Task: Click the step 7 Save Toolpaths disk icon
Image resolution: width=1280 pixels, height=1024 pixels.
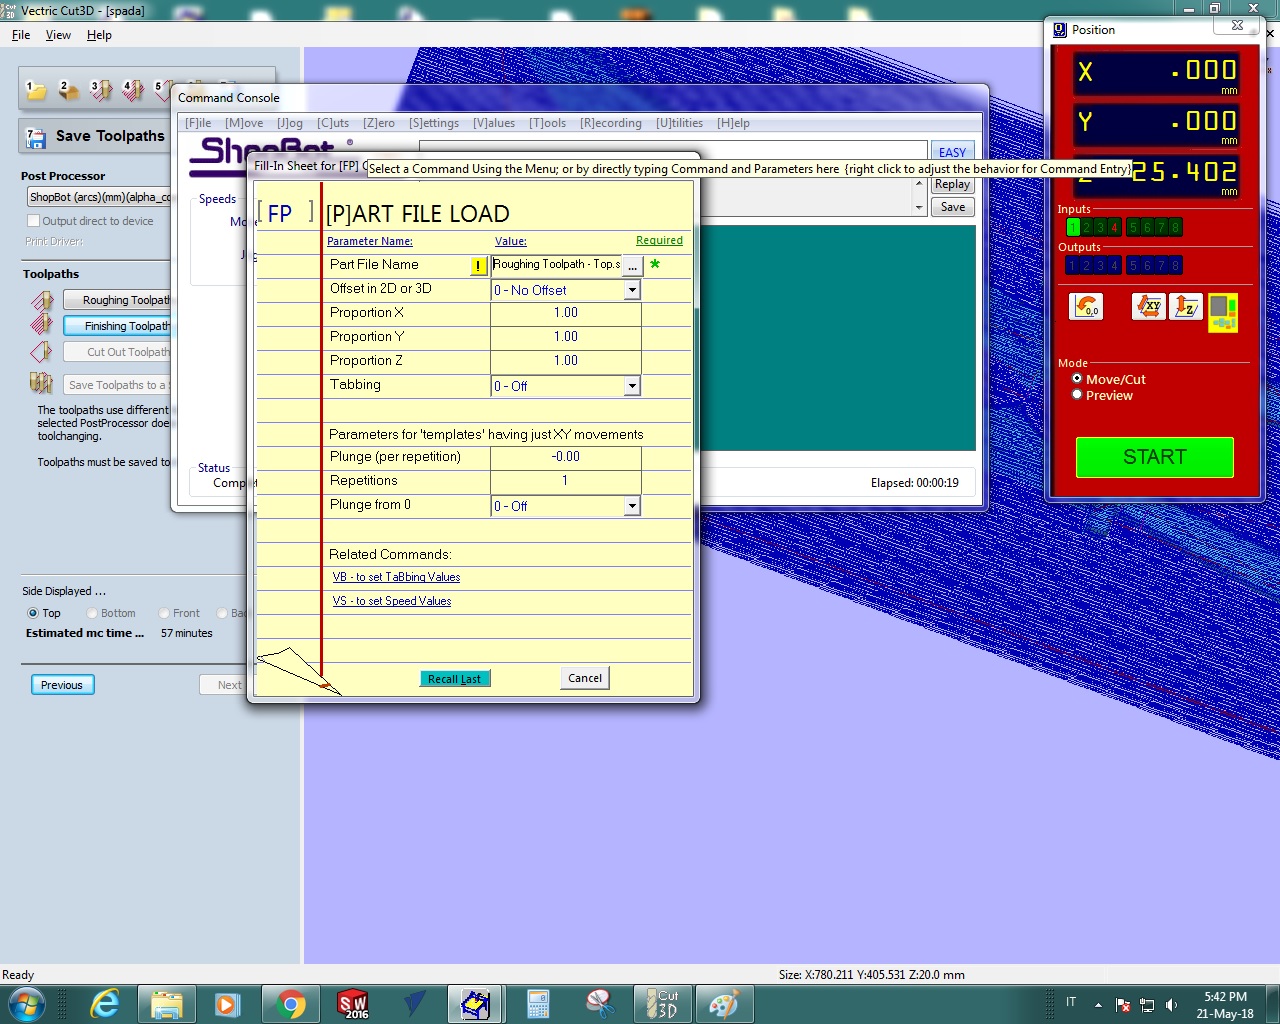Action: [x=36, y=138]
